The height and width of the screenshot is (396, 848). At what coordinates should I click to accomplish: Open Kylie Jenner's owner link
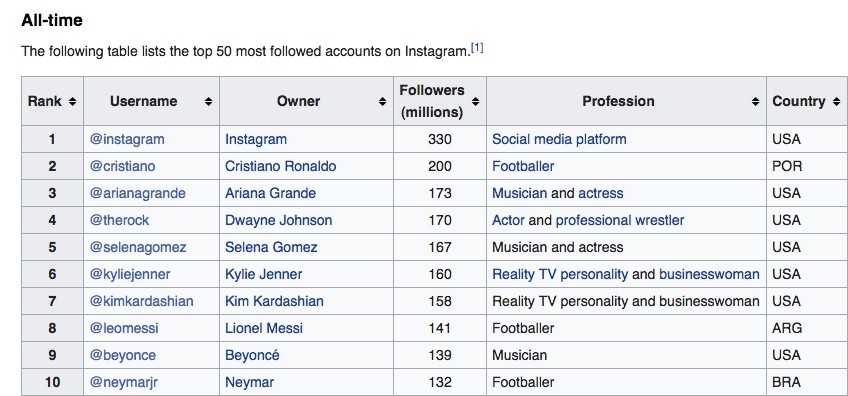pyautogui.click(x=263, y=275)
